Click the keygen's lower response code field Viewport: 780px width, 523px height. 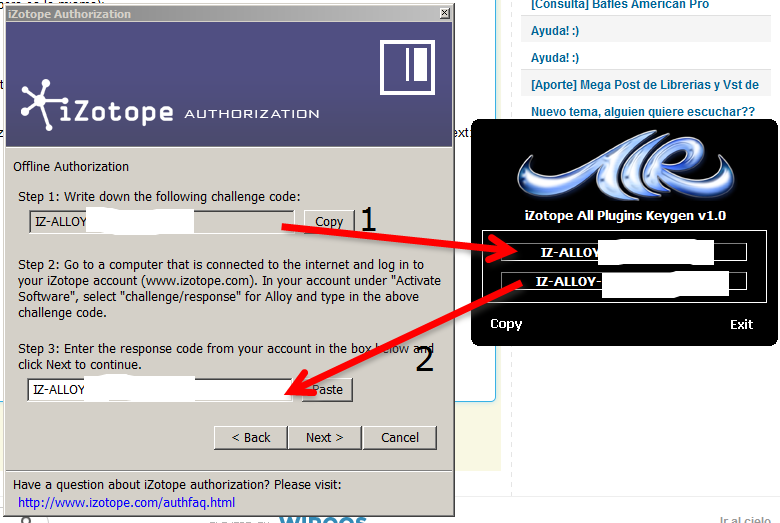tap(624, 282)
